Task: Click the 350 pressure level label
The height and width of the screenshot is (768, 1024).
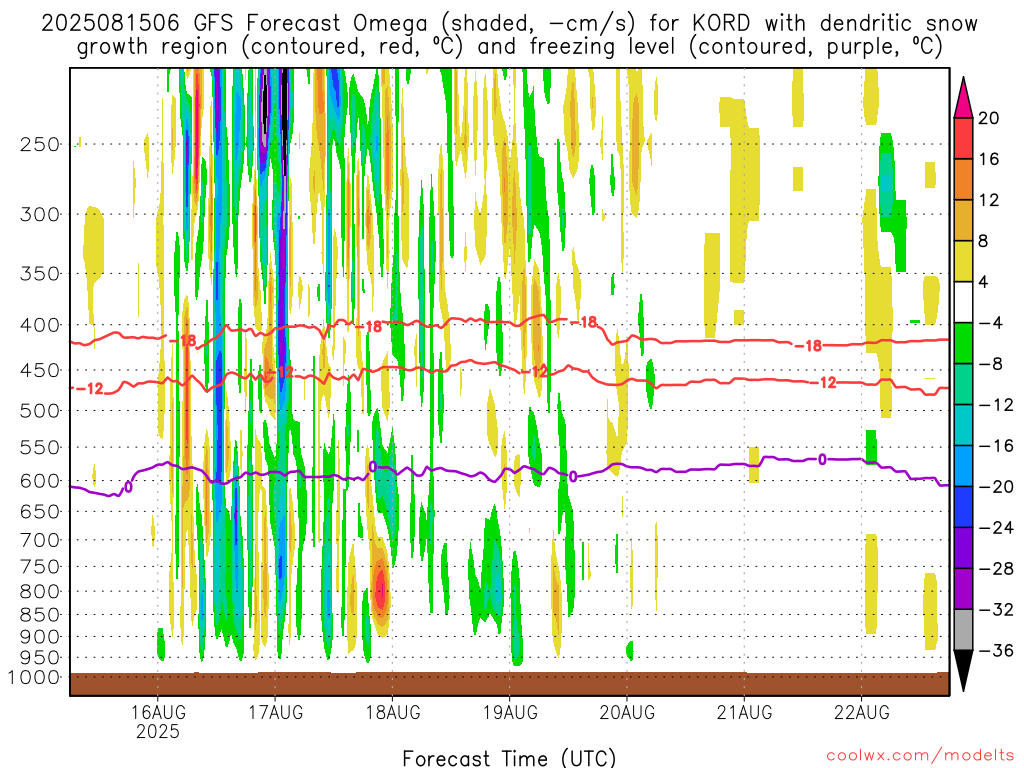Action: tap(40, 274)
